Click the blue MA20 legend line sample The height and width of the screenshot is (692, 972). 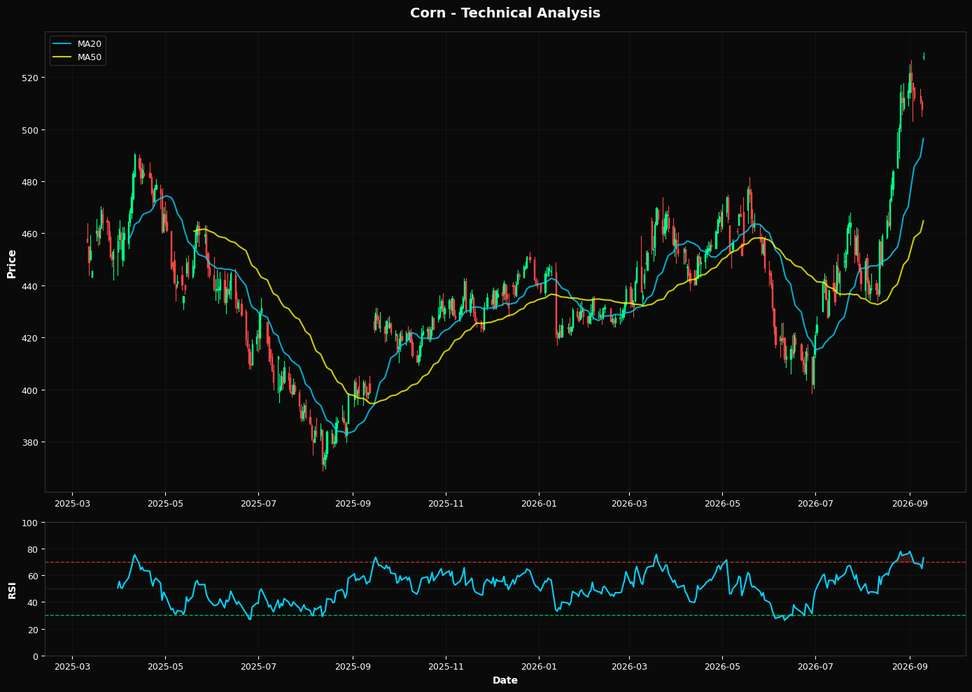click(x=62, y=44)
